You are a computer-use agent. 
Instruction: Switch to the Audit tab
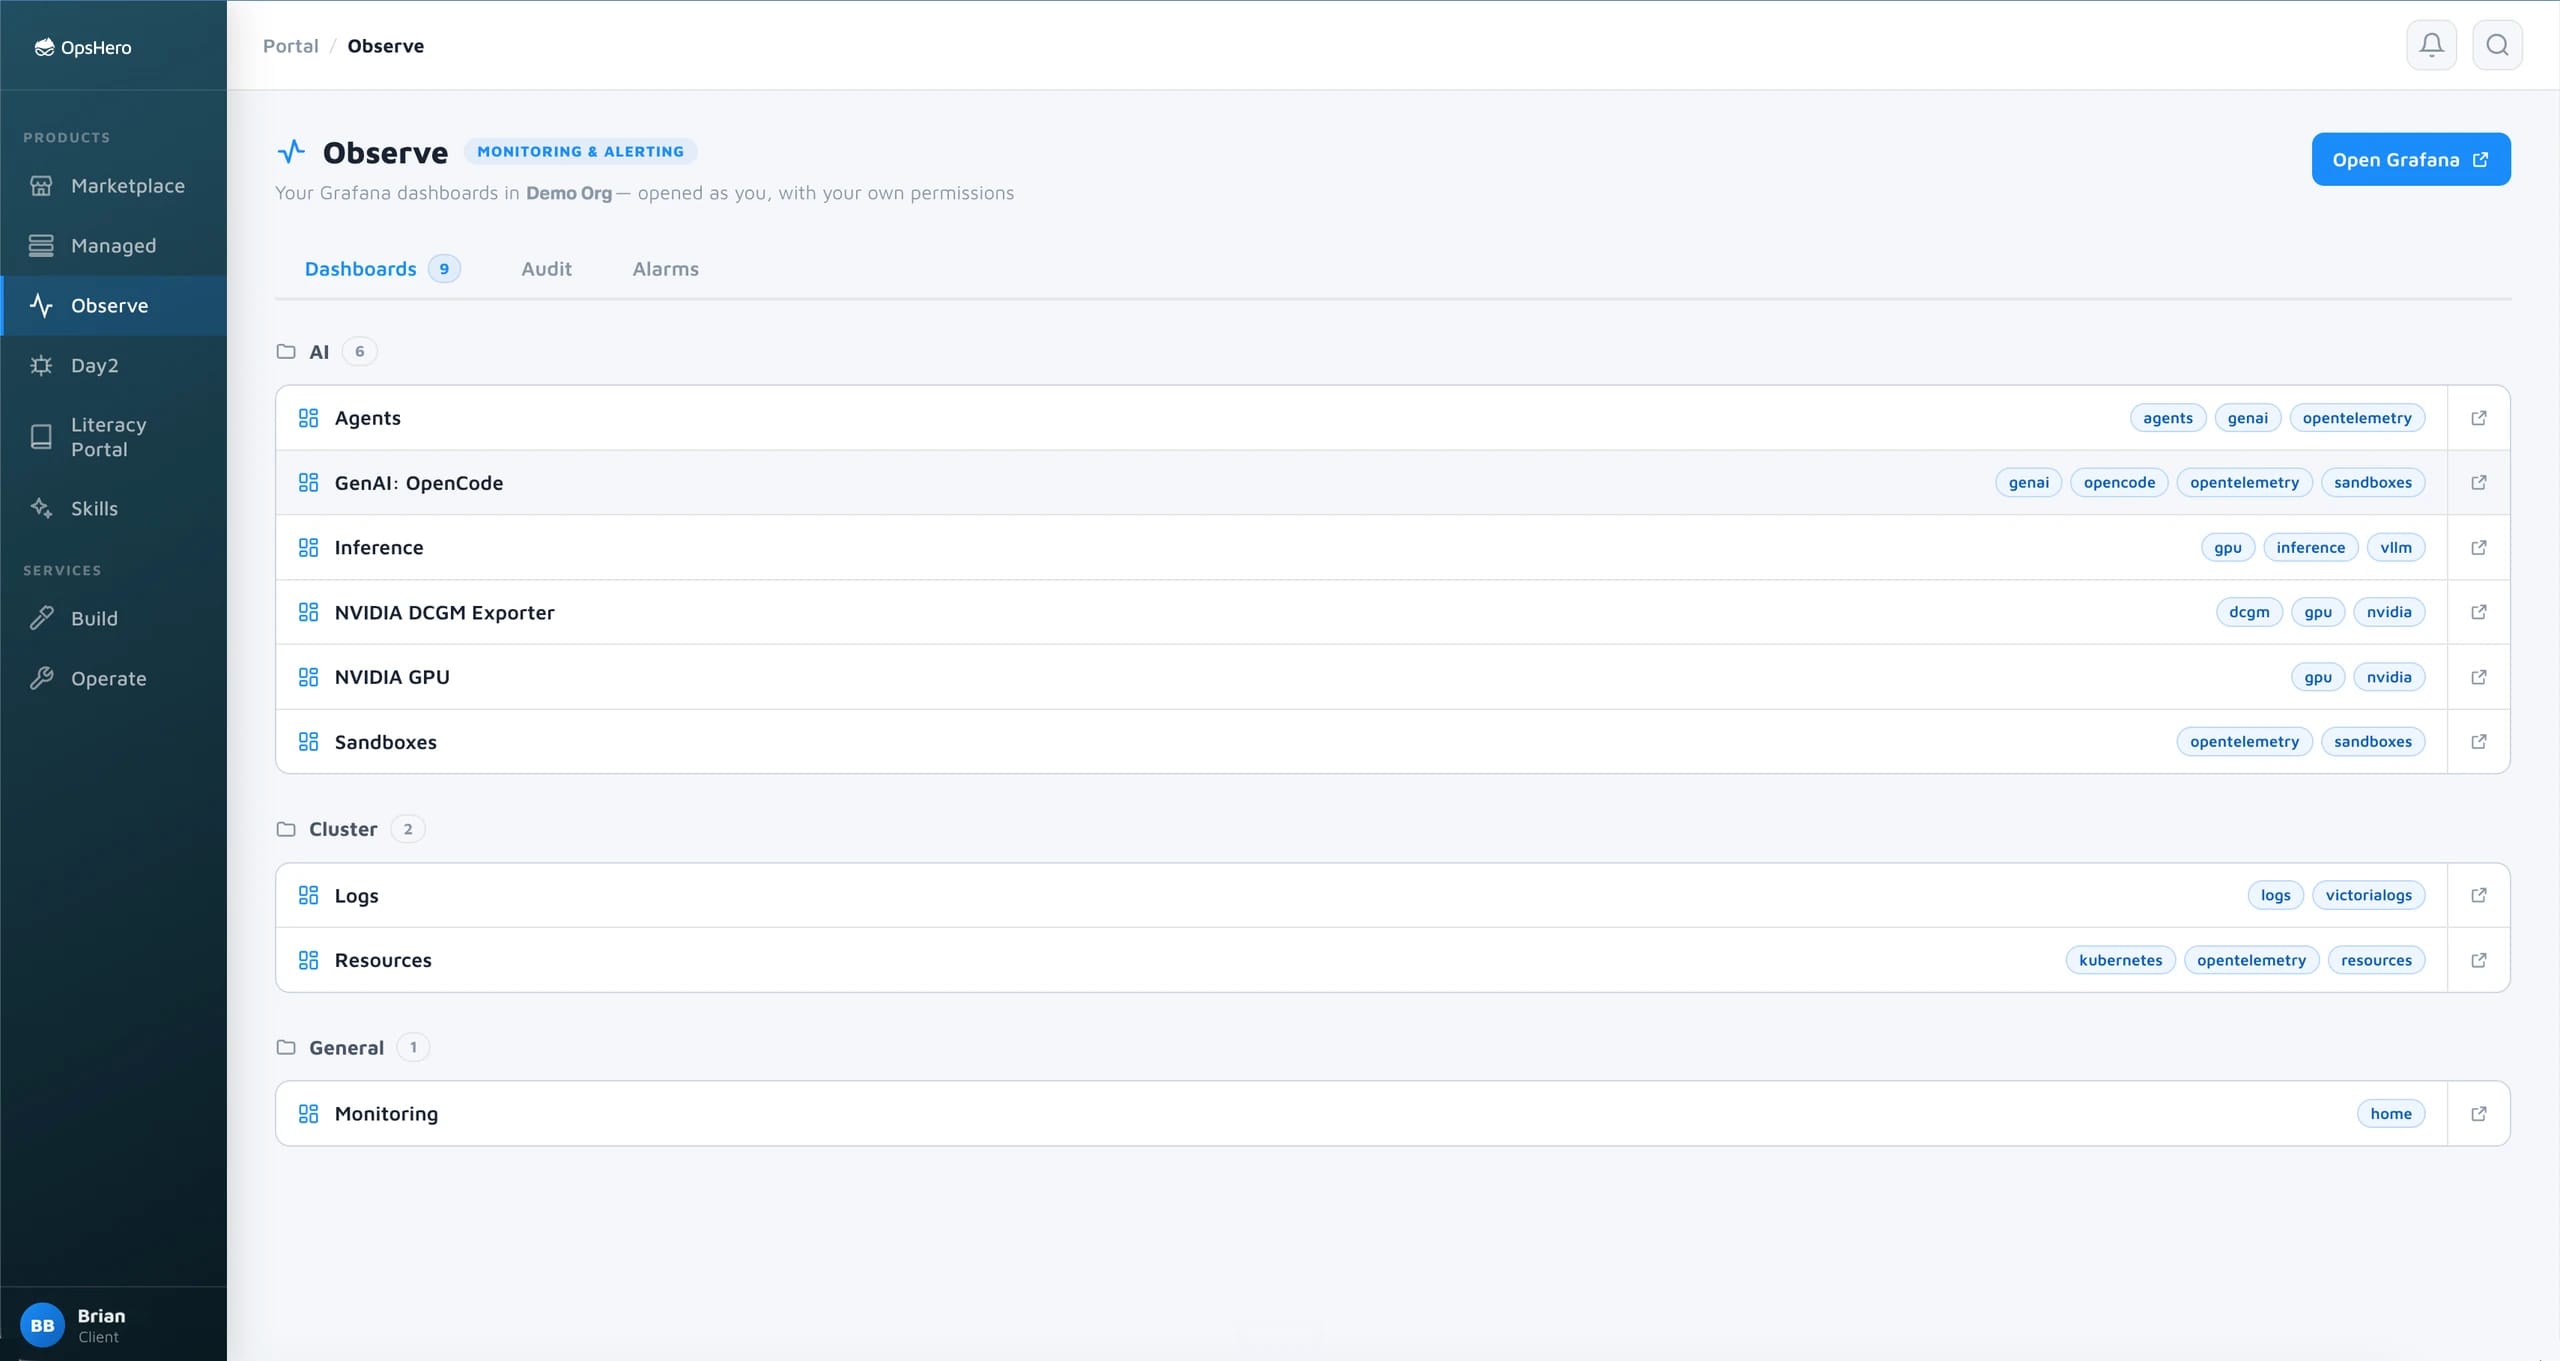point(546,269)
